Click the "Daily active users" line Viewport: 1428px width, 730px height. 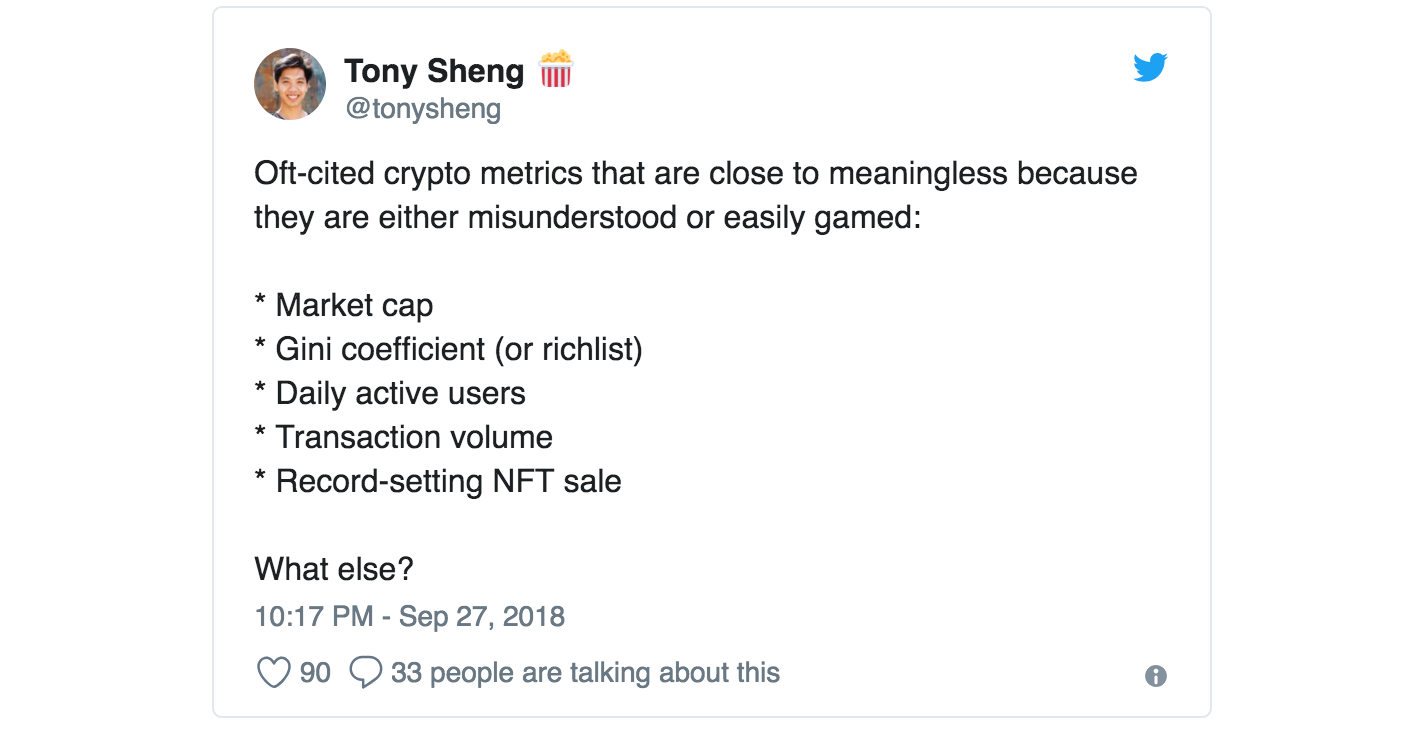tap(390, 393)
